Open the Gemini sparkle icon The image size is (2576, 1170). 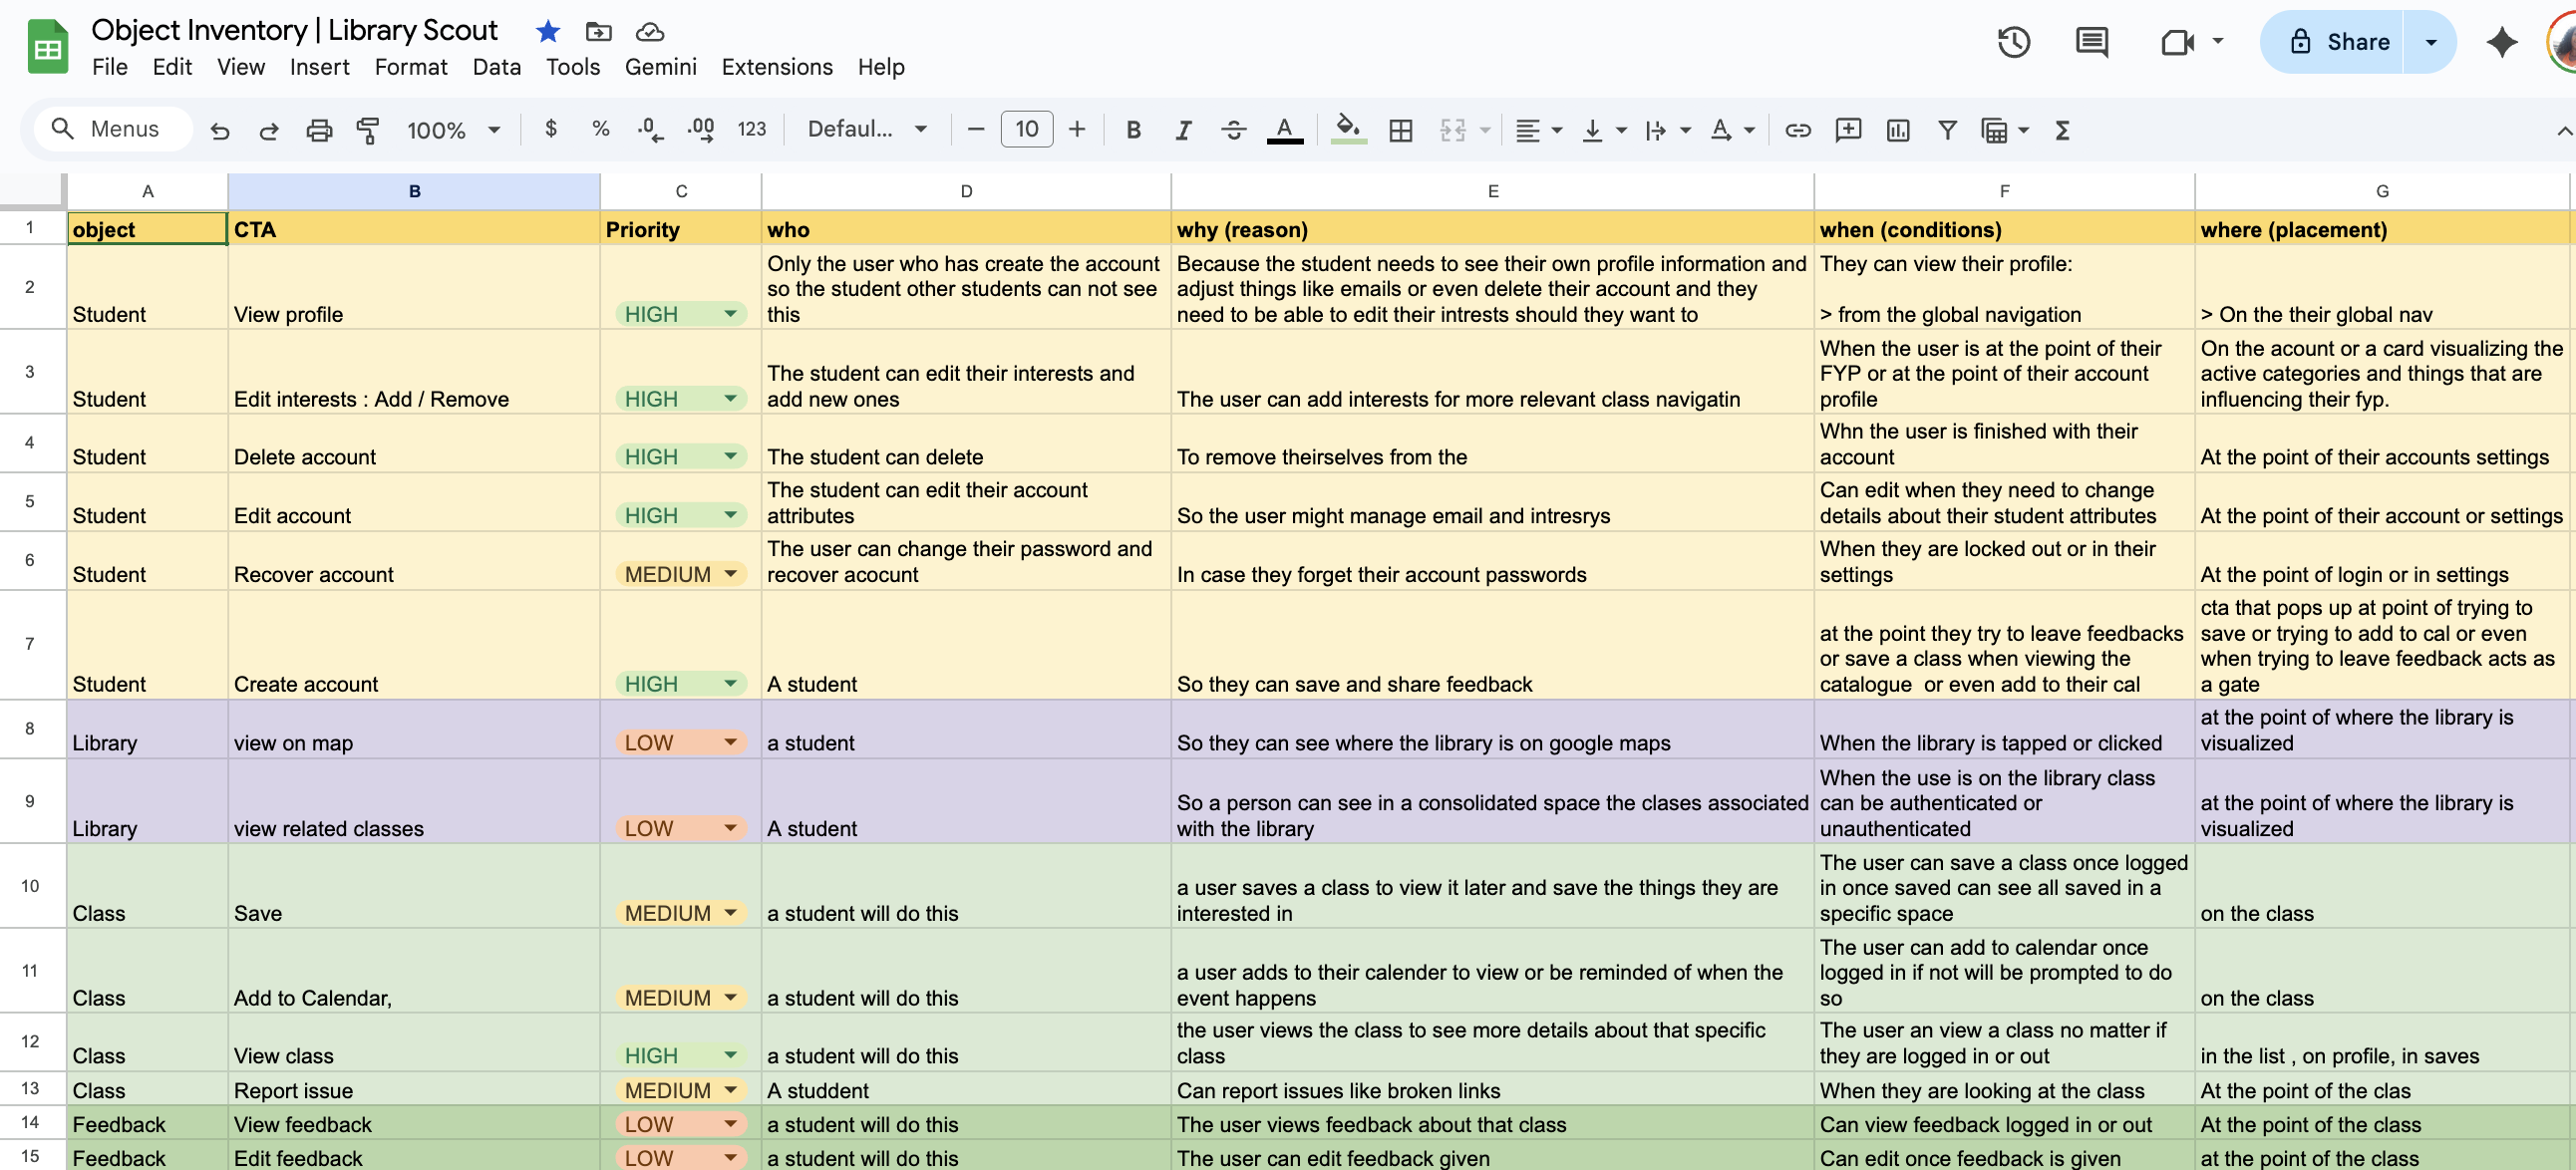pos(2502,42)
